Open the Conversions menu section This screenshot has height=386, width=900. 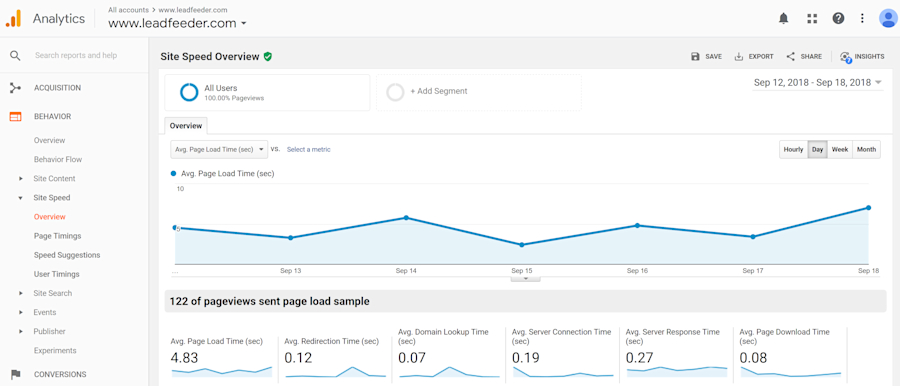click(x=60, y=375)
